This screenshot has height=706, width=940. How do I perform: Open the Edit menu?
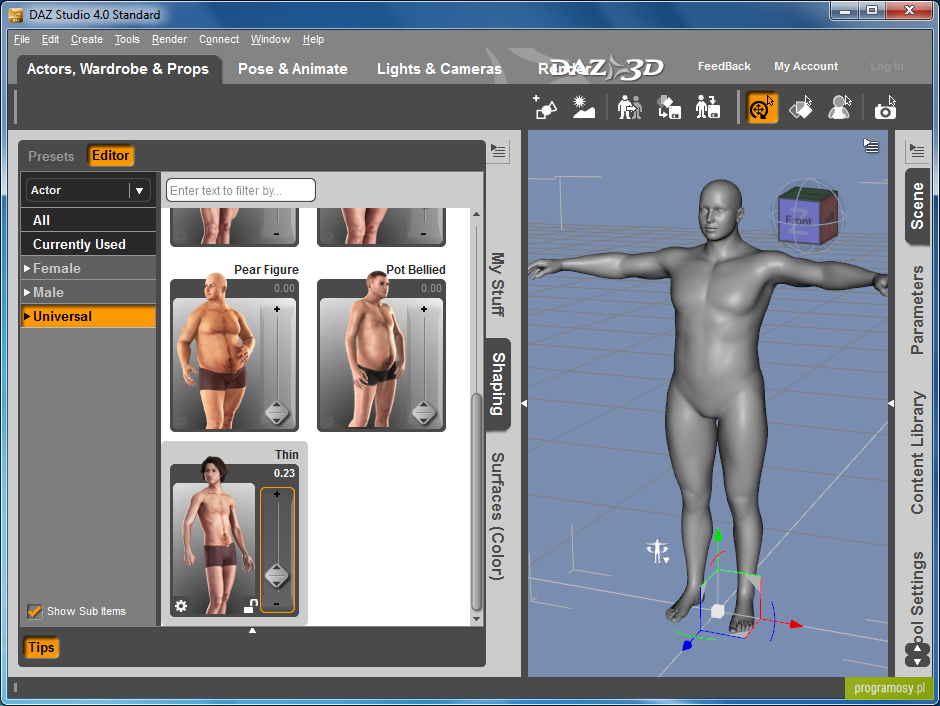[x=50, y=40]
